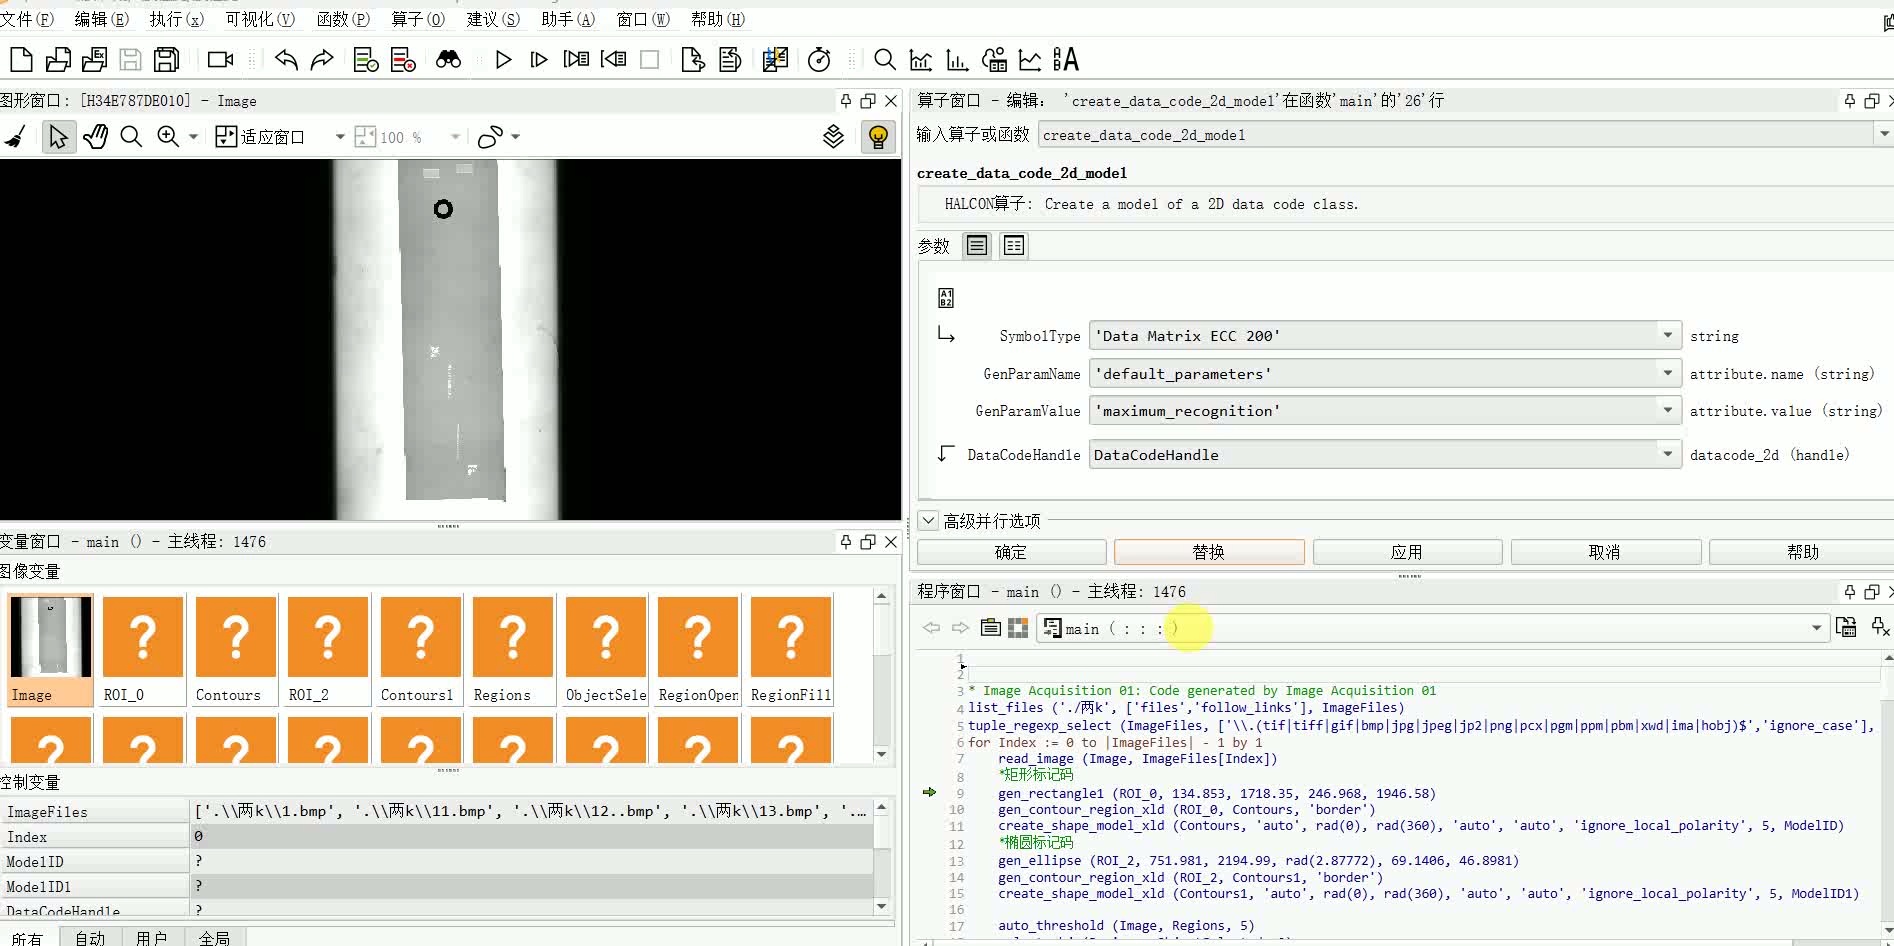1894x946 pixels.
Task: Toggle the light bulb icon in graphics window
Action: point(878,137)
